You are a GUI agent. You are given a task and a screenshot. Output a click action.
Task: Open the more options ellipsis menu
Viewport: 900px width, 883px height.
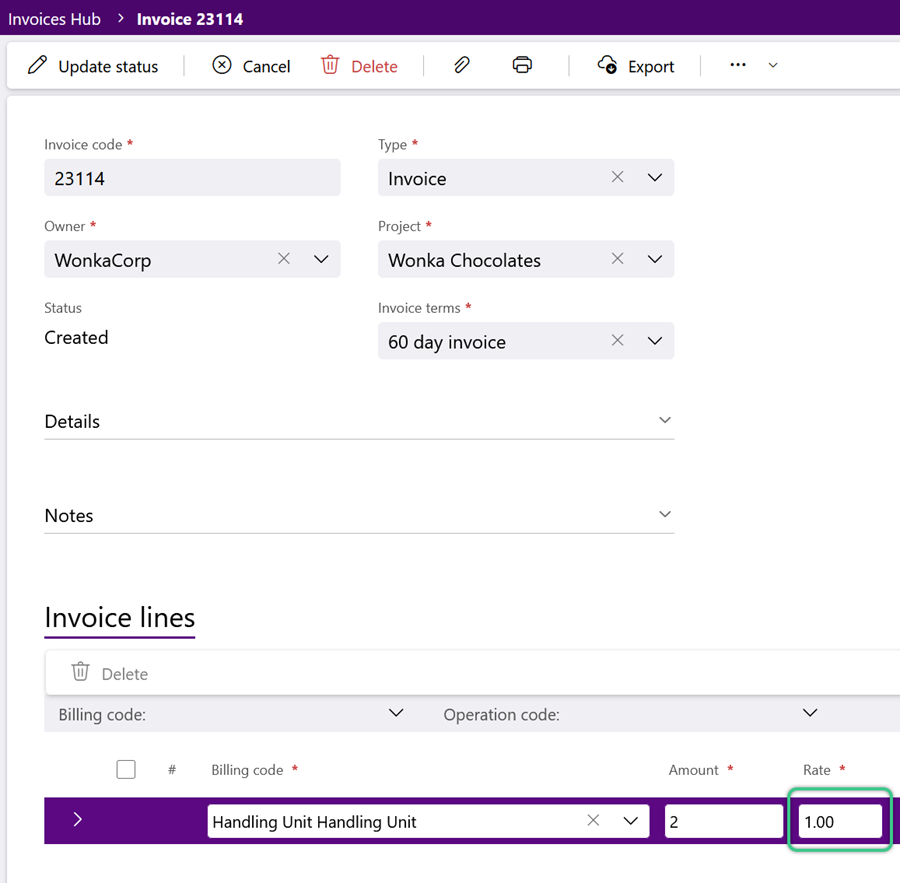(x=738, y=65)
